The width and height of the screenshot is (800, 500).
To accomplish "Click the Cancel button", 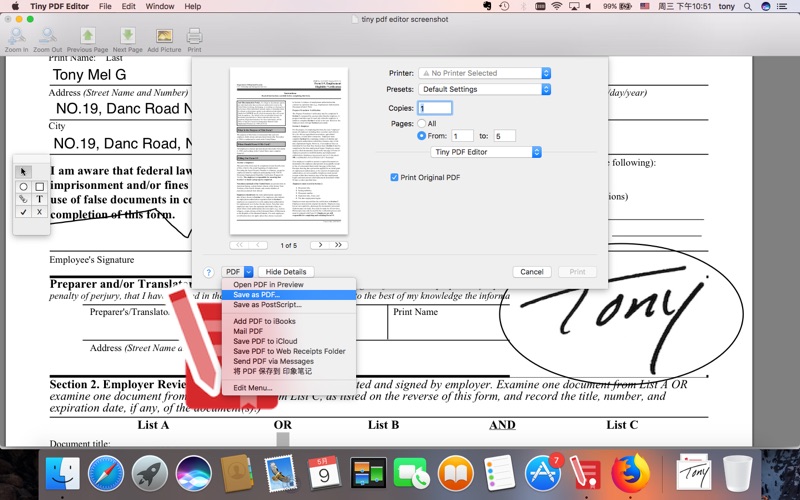I will (x=532, y=272).
